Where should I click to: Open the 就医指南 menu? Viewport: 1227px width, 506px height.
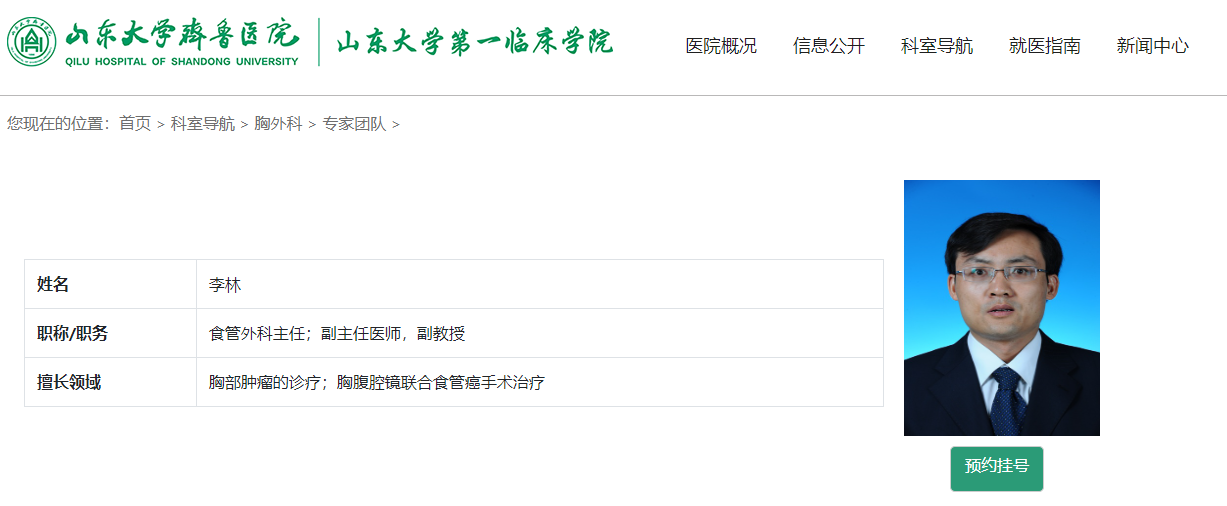pyautogui.click(x=1044, y=46)
